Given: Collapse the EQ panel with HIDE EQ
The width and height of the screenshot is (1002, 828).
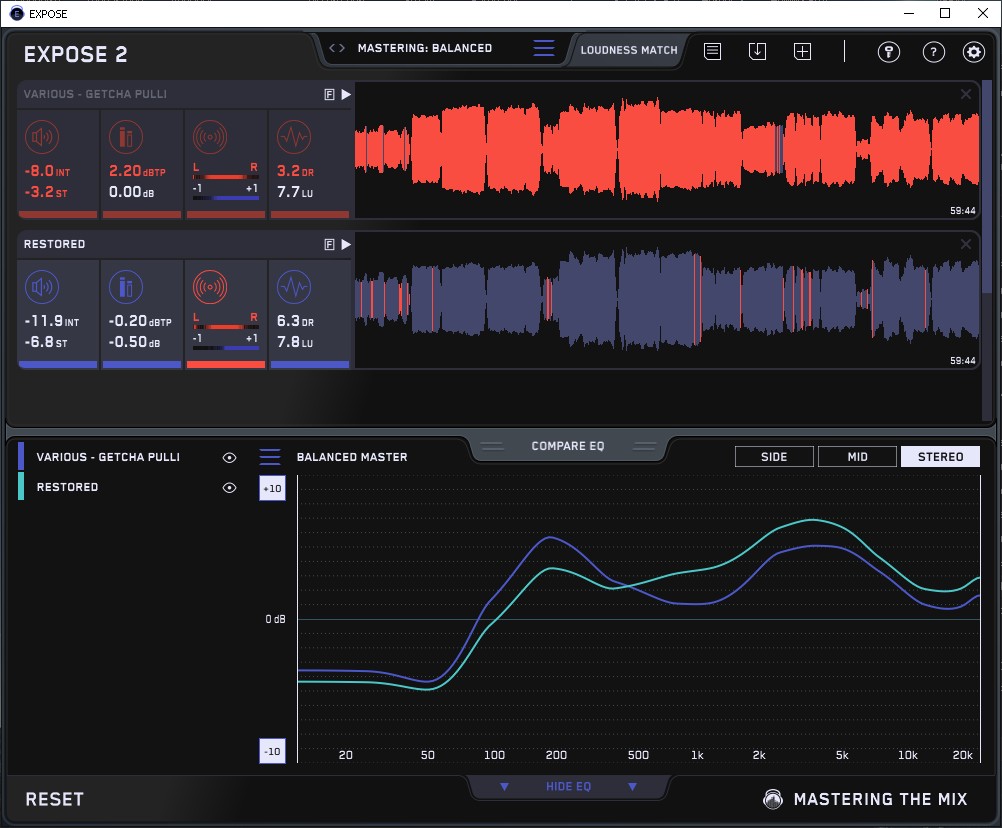Looking at the screenshot, I should tap(568, 787).
